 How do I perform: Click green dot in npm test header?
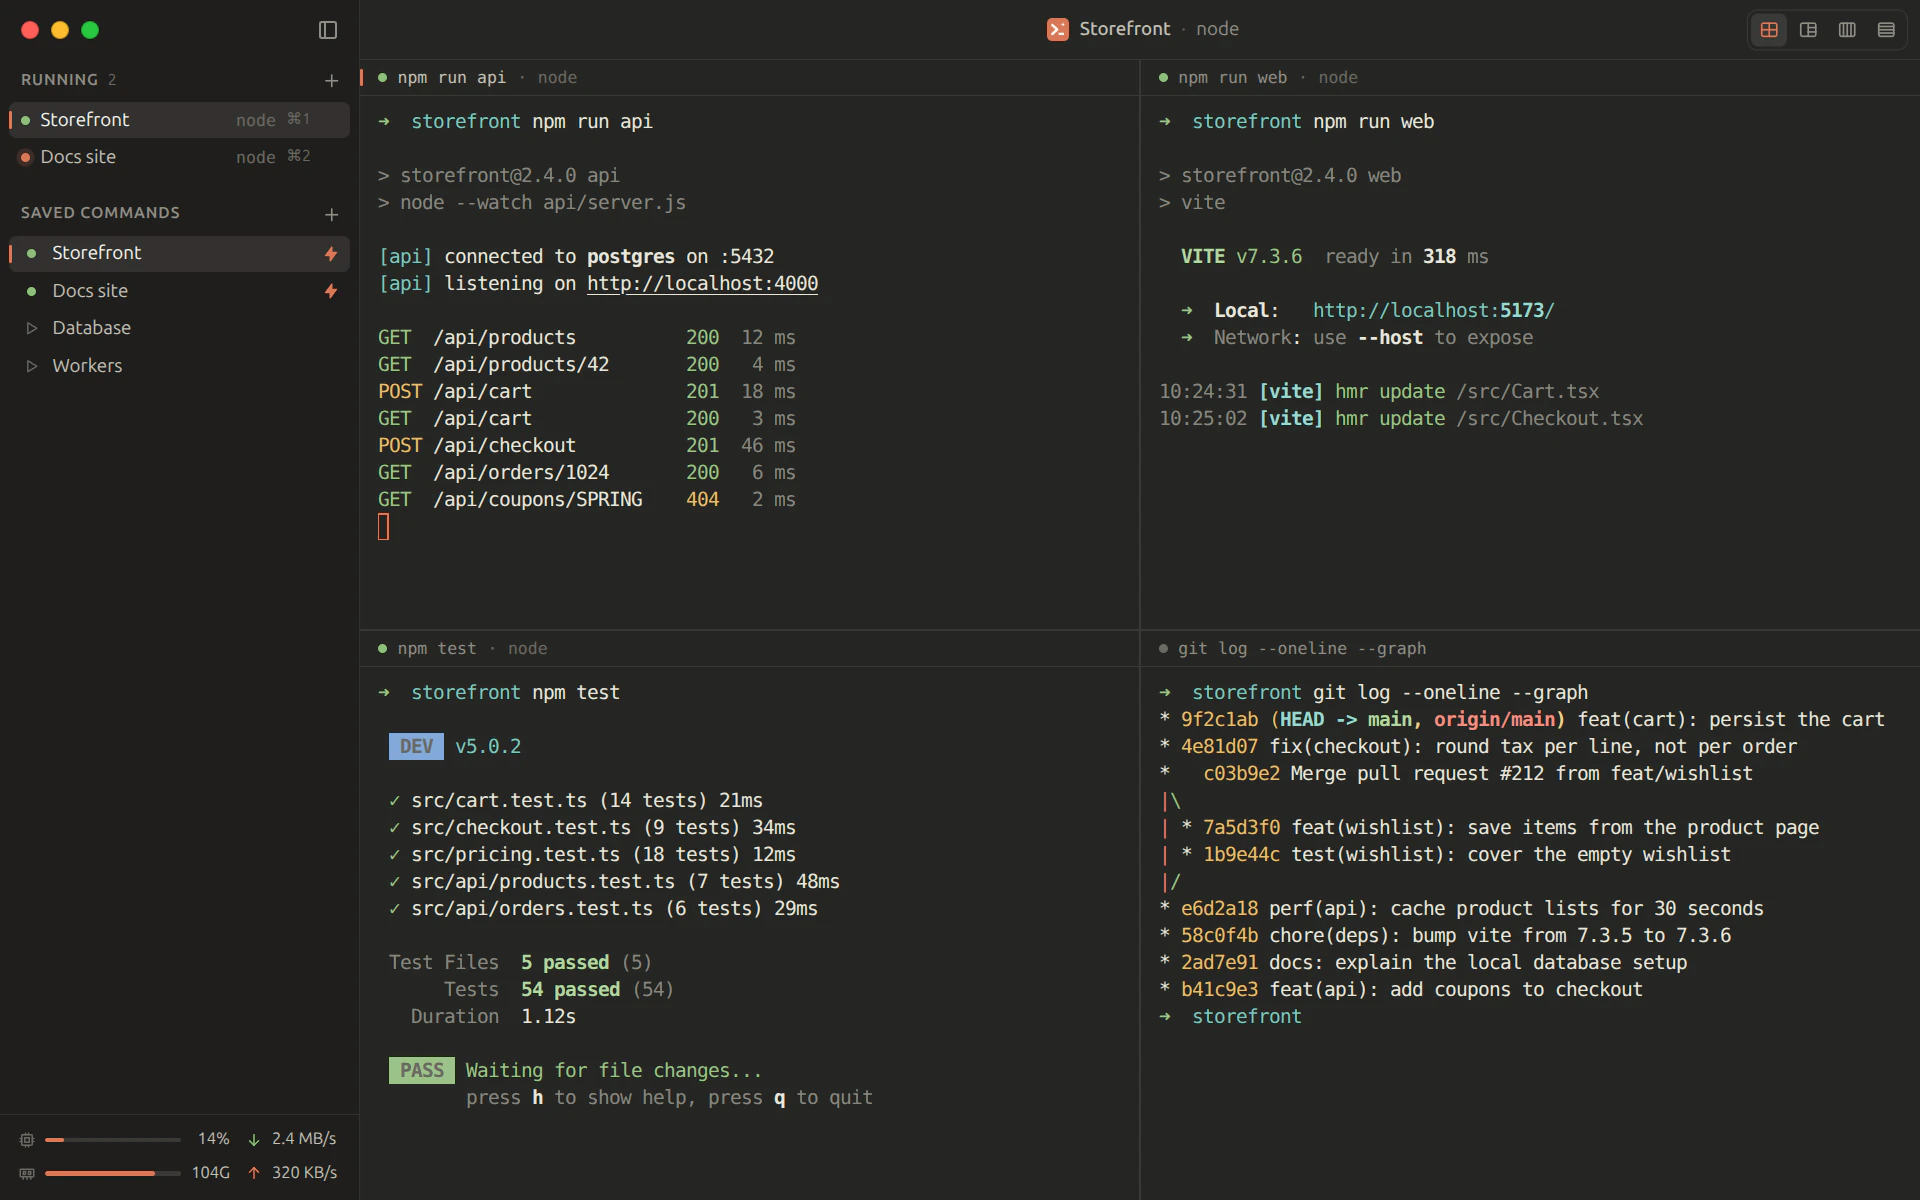point(382,648)
